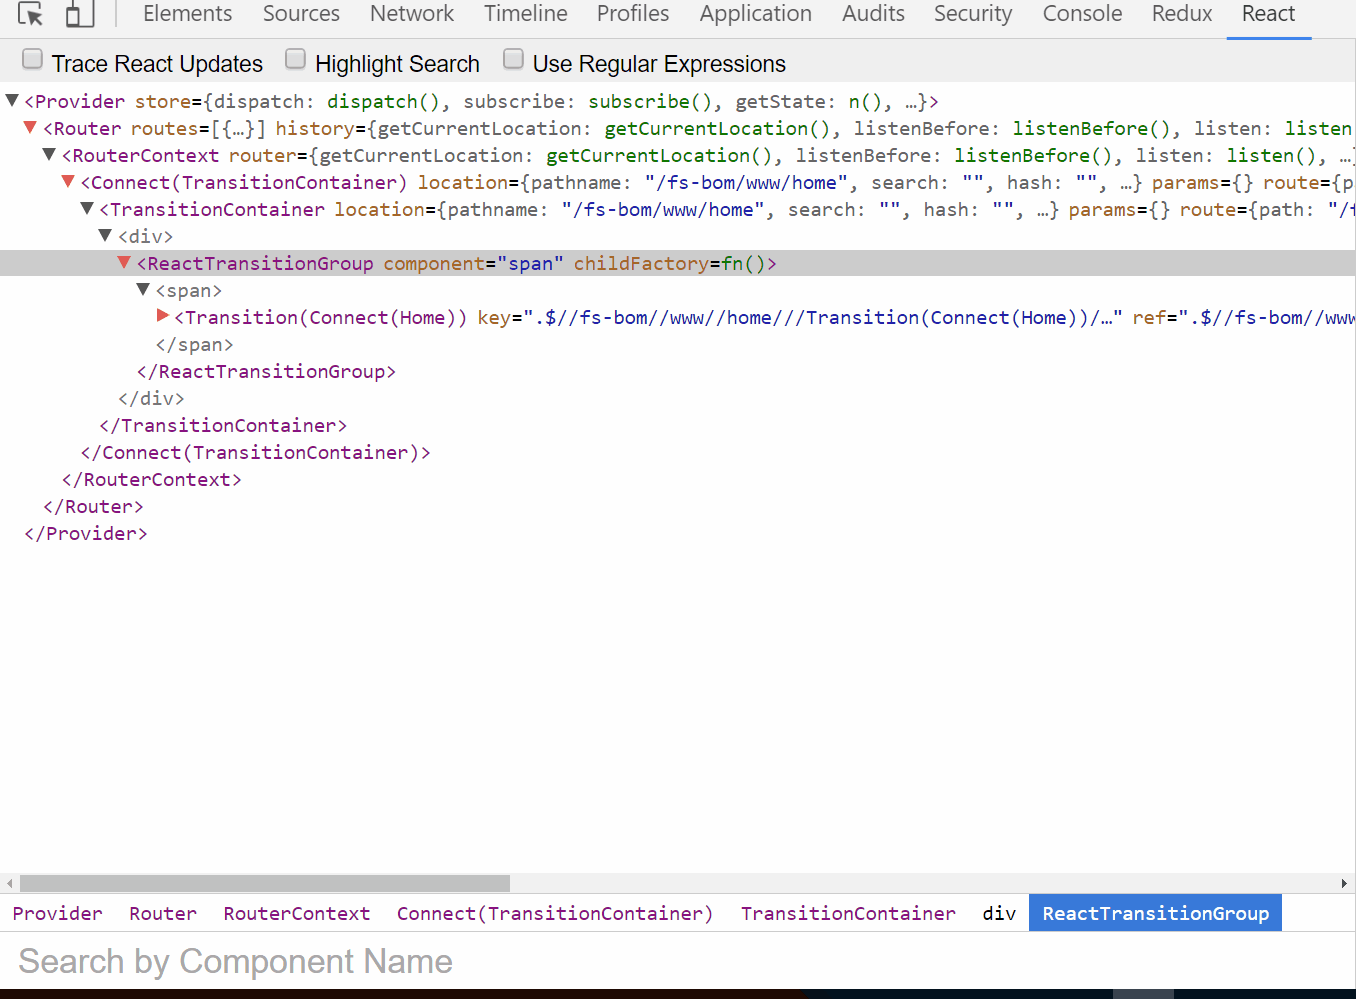Select the closing /span tag

194,344
